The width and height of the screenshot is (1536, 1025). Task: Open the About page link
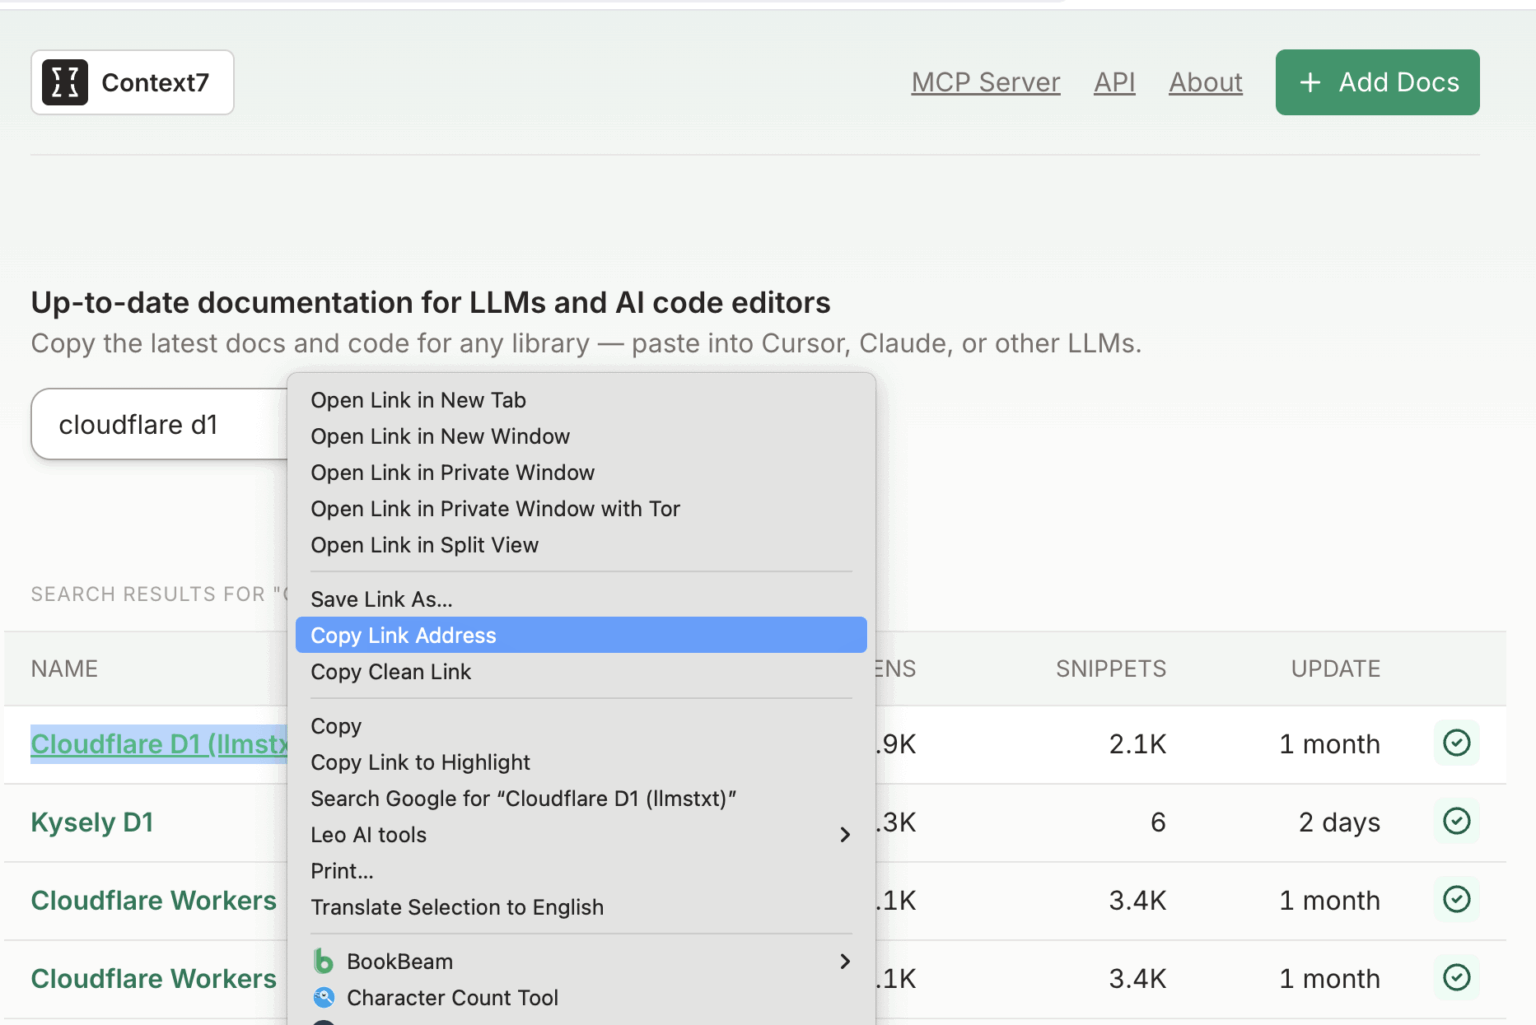coord(1205,83)
